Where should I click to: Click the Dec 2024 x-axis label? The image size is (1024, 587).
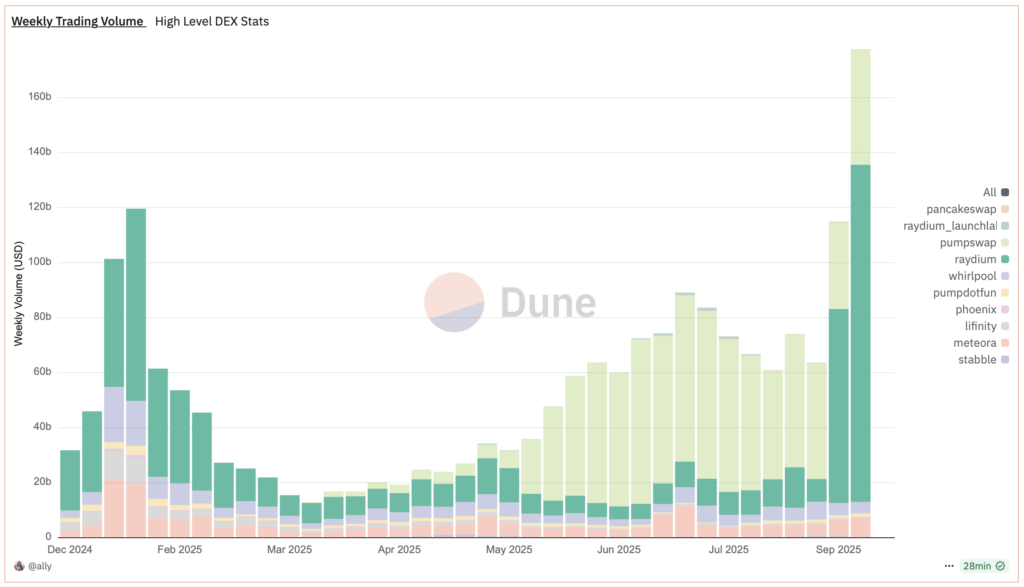pos(70,550)
